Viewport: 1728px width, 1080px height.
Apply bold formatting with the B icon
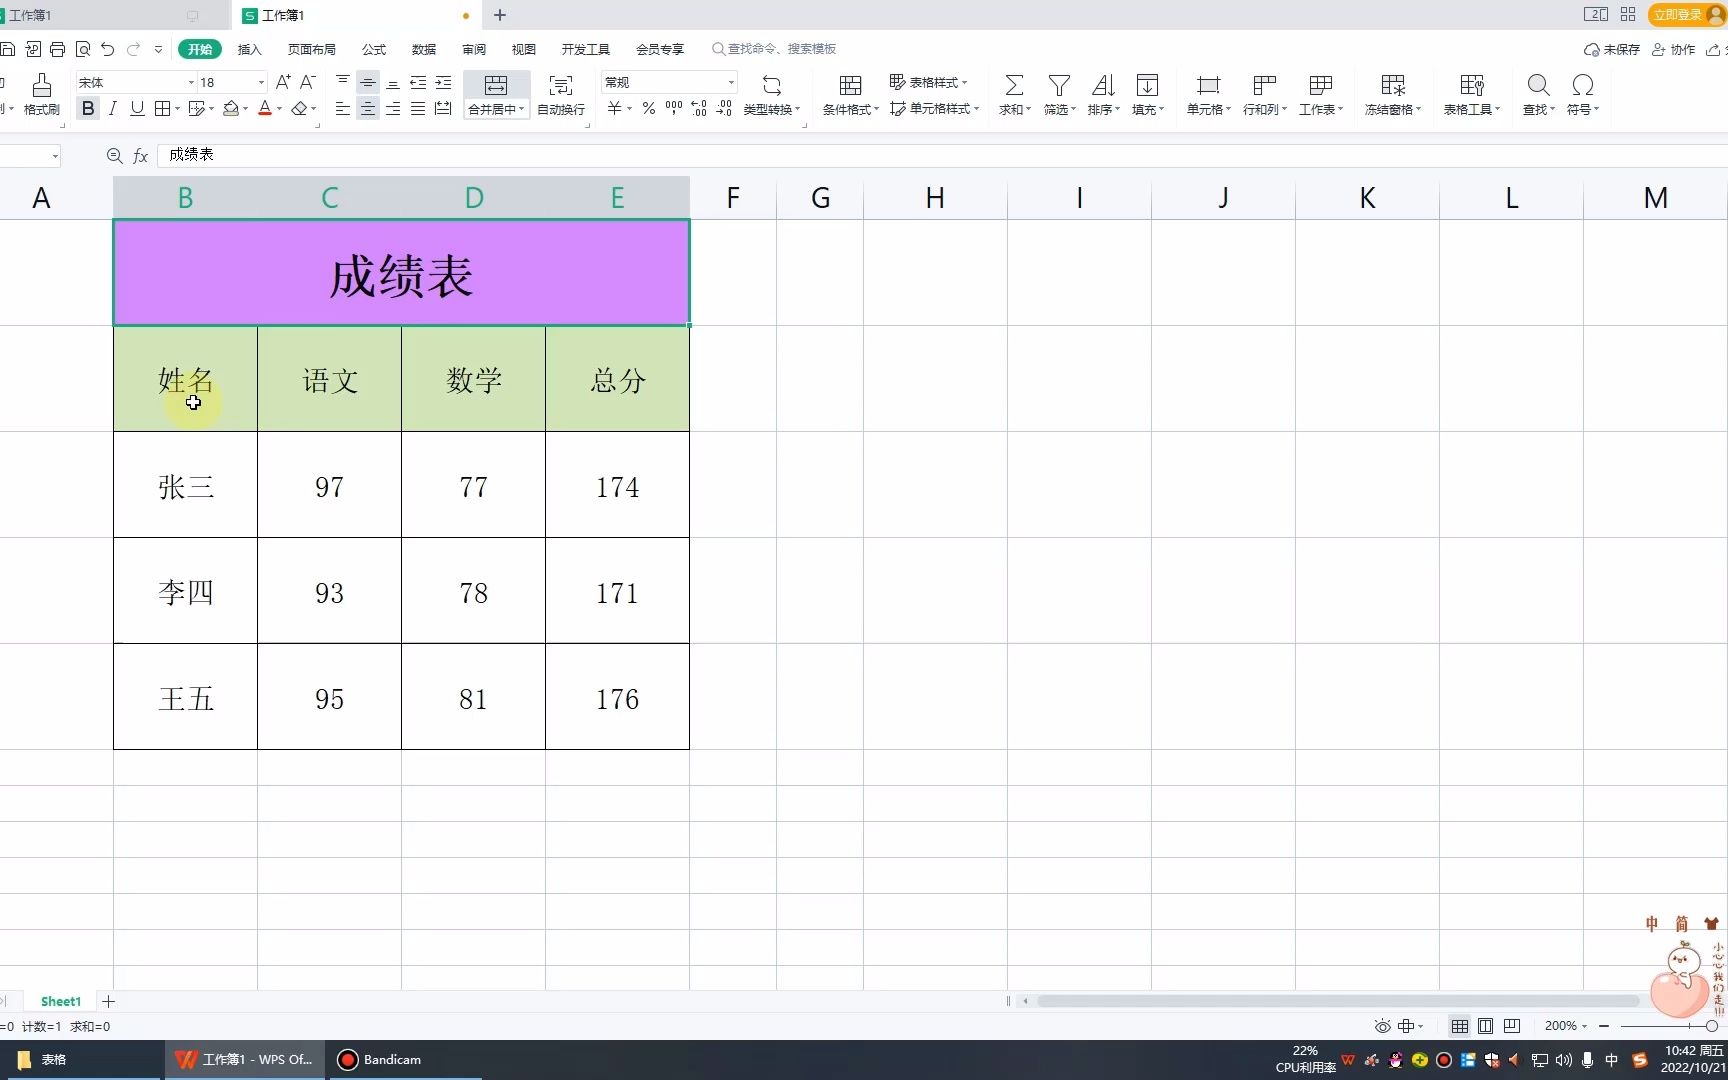tap(88, 108)
